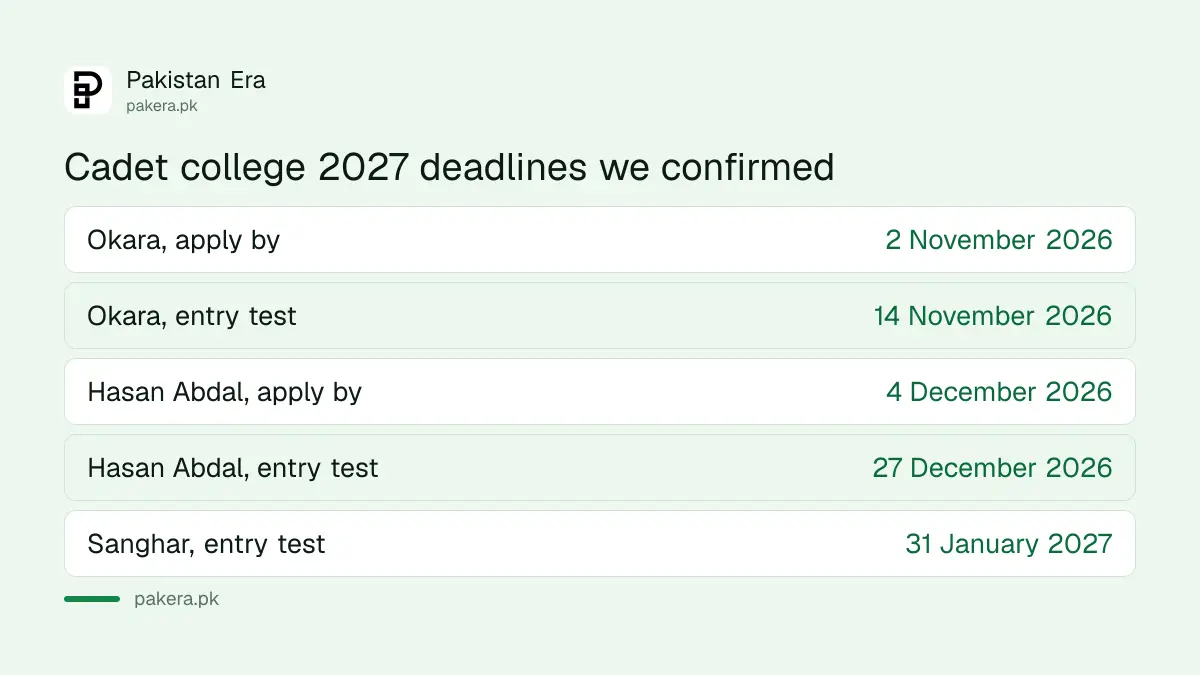Open the pakera.pk footer link
This screenshot has height=675, width=1200.
tap(176, 599)
